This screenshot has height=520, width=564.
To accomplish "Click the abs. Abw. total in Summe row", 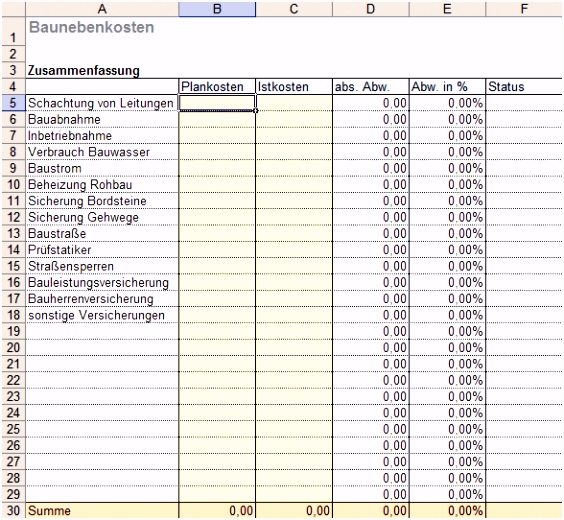I will coord(370,511).
